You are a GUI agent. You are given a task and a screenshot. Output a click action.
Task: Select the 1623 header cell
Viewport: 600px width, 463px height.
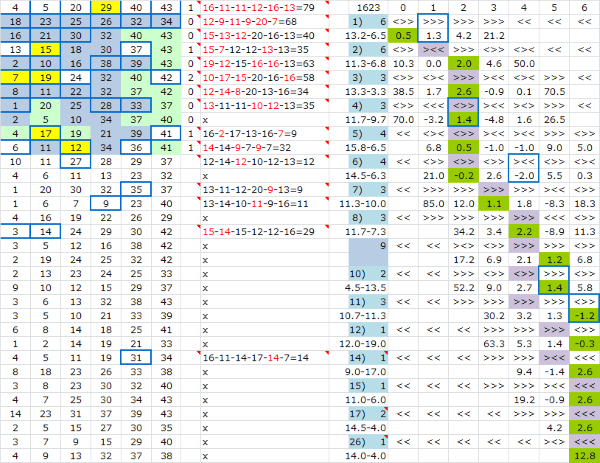pyautogui.click(x=368, y=7)
